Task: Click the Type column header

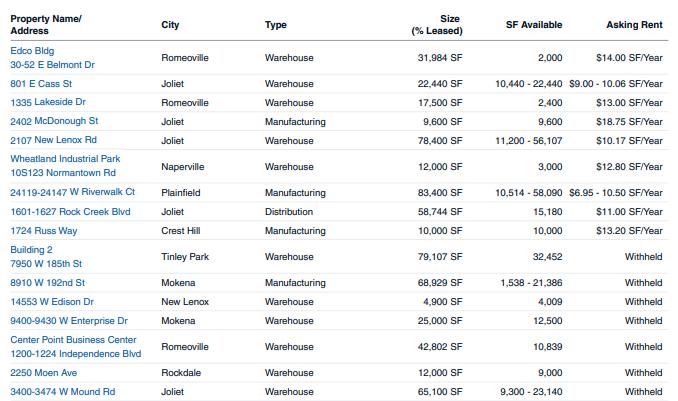Action: point(275,25)
